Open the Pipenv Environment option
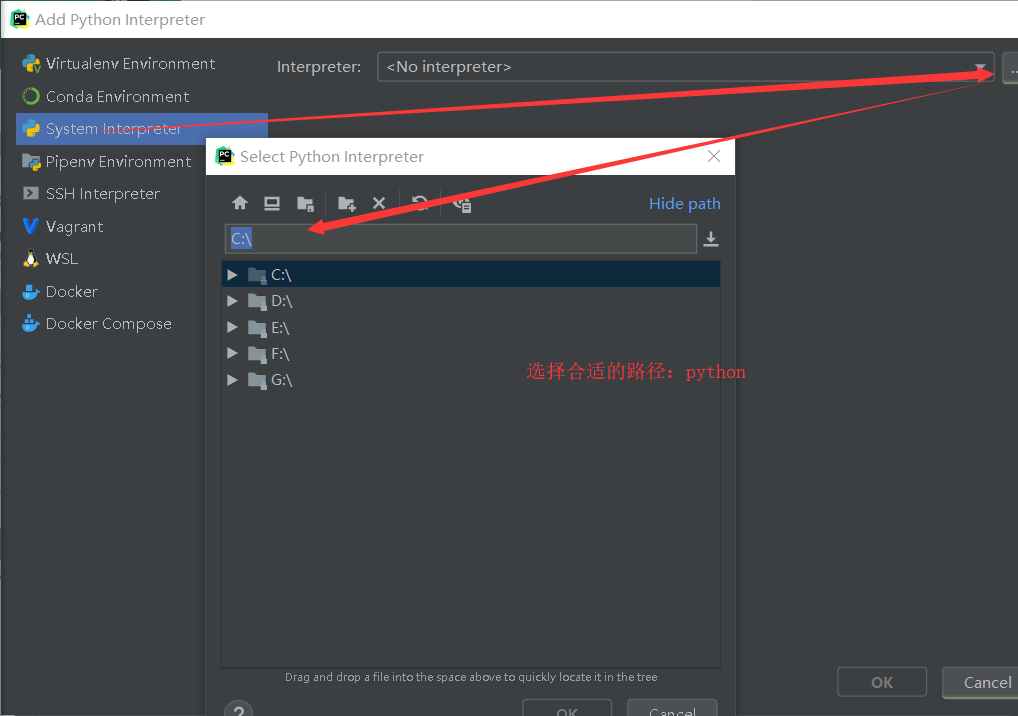This screenshot has width=1018, height=716. tap(106, 162)
